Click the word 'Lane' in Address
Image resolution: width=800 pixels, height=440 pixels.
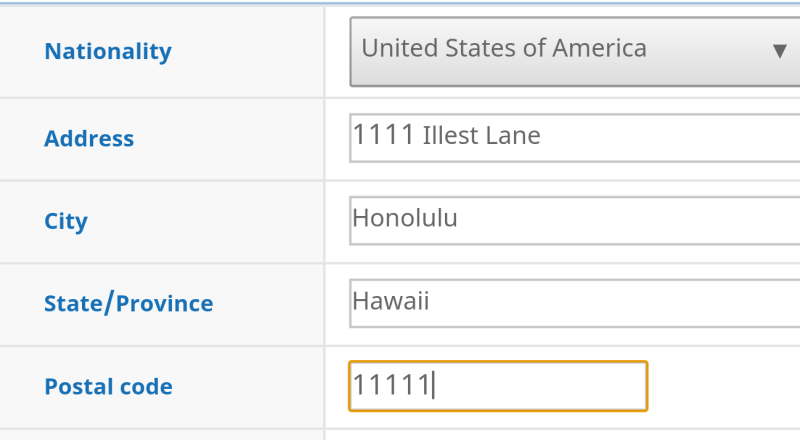(x=512, y=136)
